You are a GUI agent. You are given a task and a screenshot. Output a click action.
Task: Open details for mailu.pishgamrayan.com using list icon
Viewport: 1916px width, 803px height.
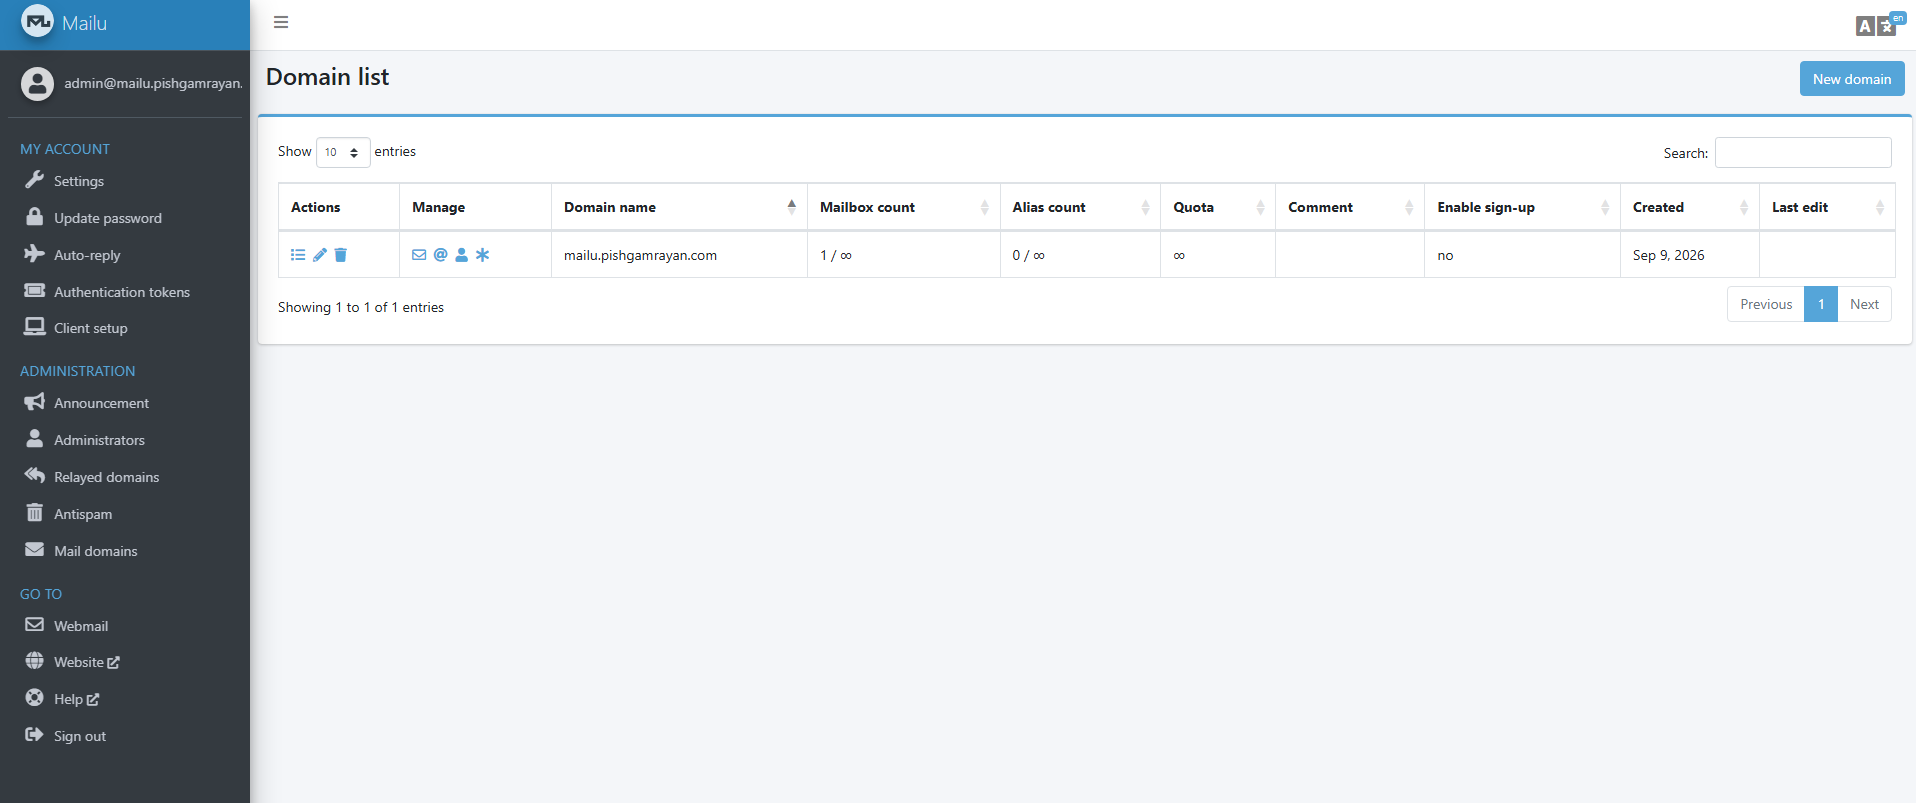(x=298, y=255)
